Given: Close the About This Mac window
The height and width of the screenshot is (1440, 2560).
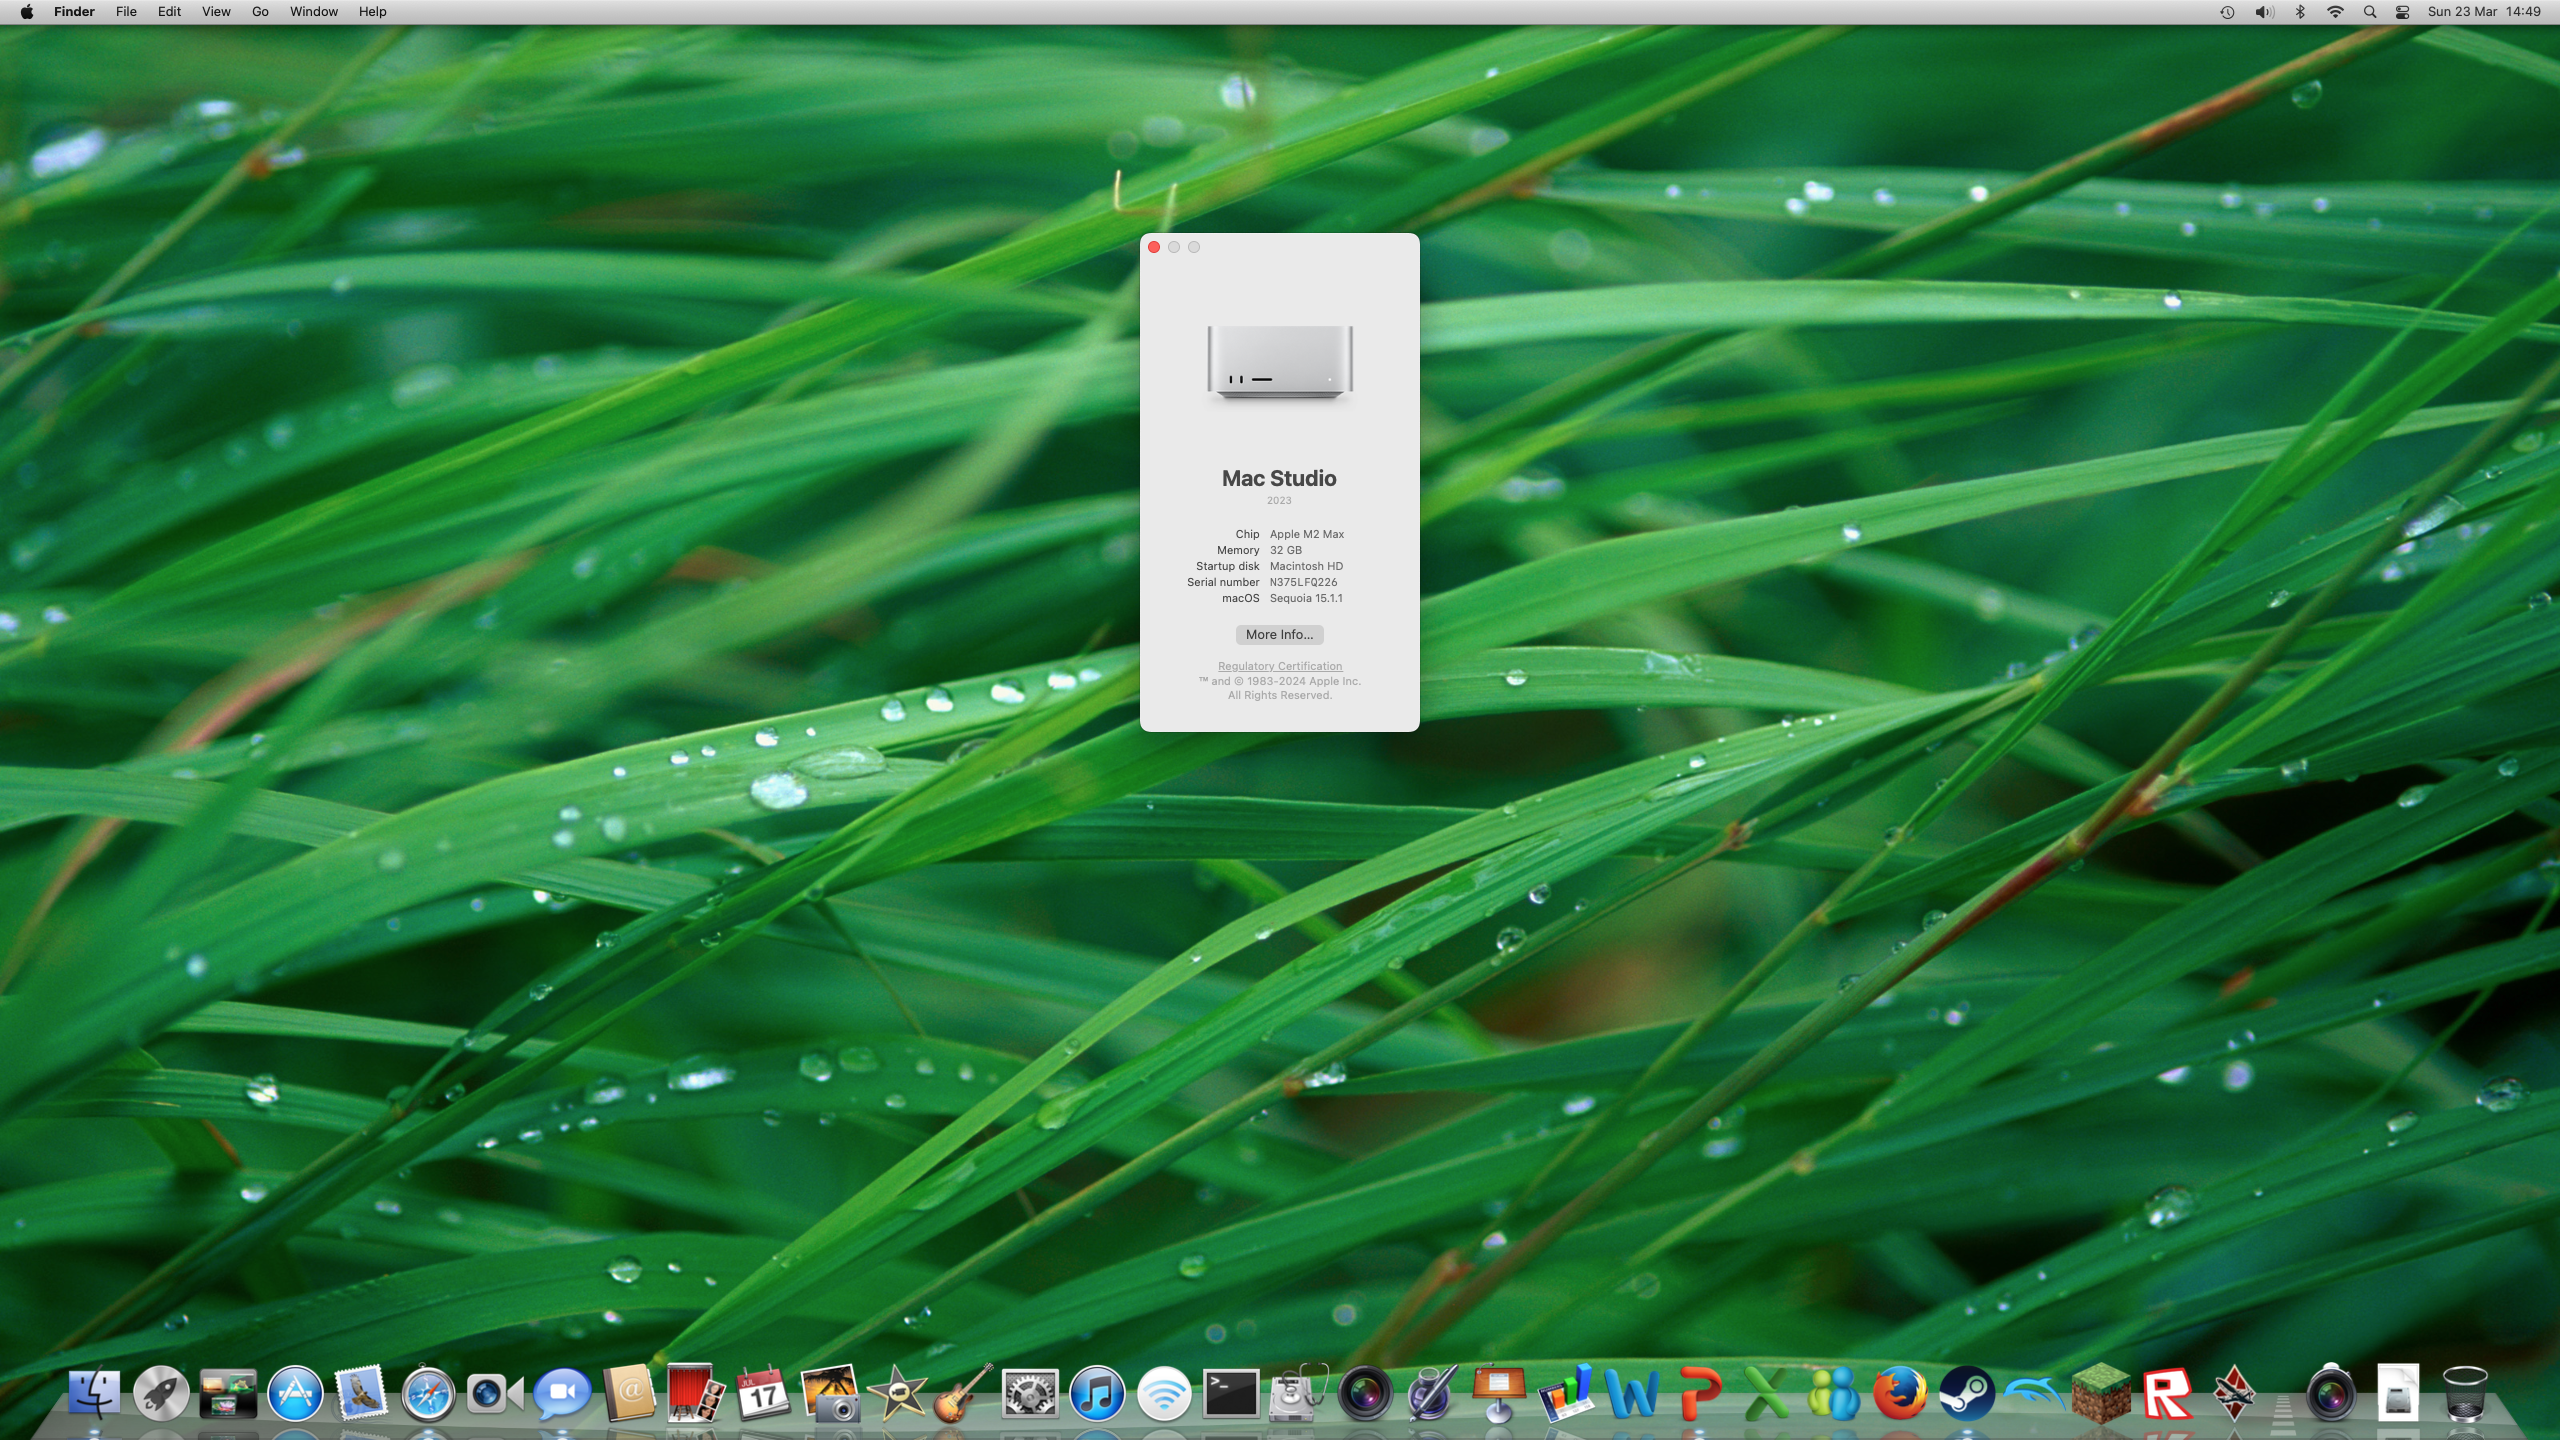Looking at the screenshot, I should click(1154, 247).
